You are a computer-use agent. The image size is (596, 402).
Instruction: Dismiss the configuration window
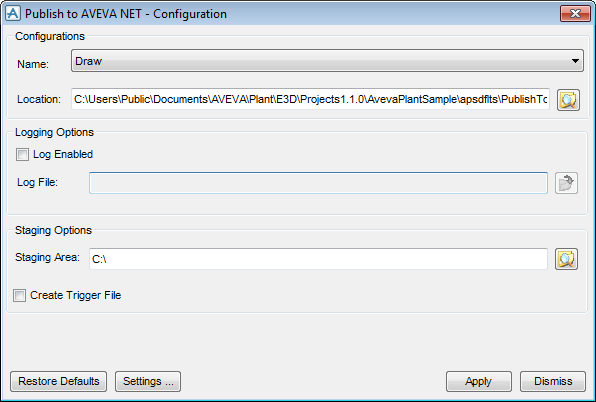tap(553, 381)
